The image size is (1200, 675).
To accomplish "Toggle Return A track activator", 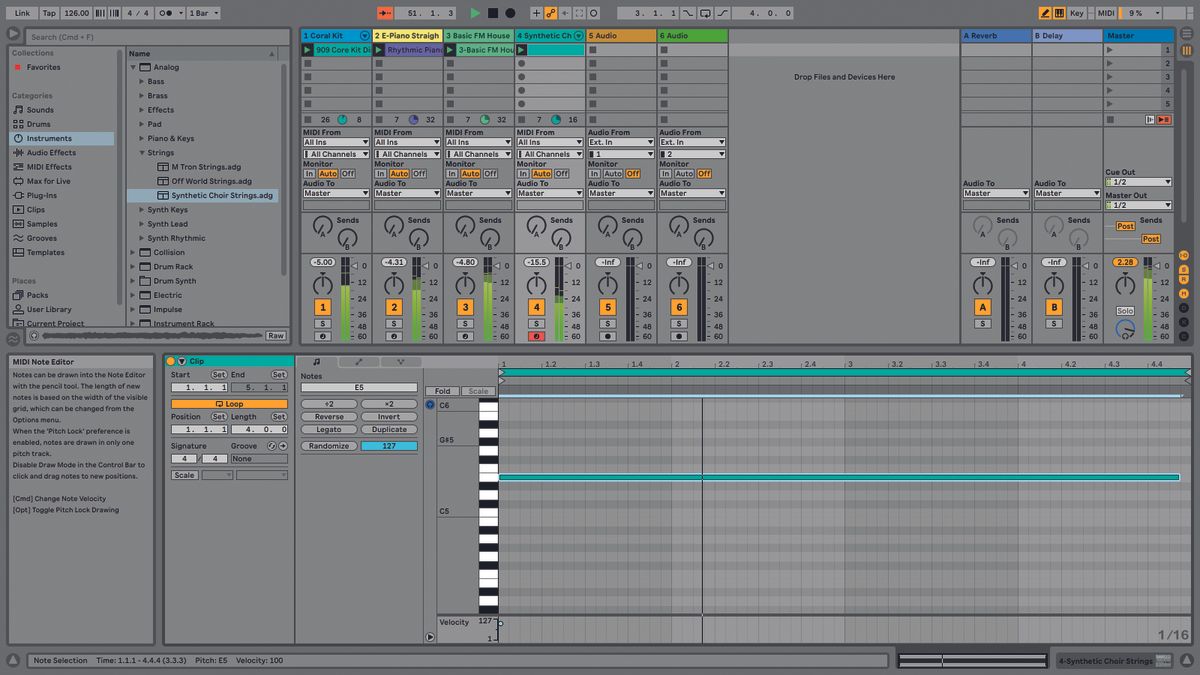I will [x=983, y=307].
